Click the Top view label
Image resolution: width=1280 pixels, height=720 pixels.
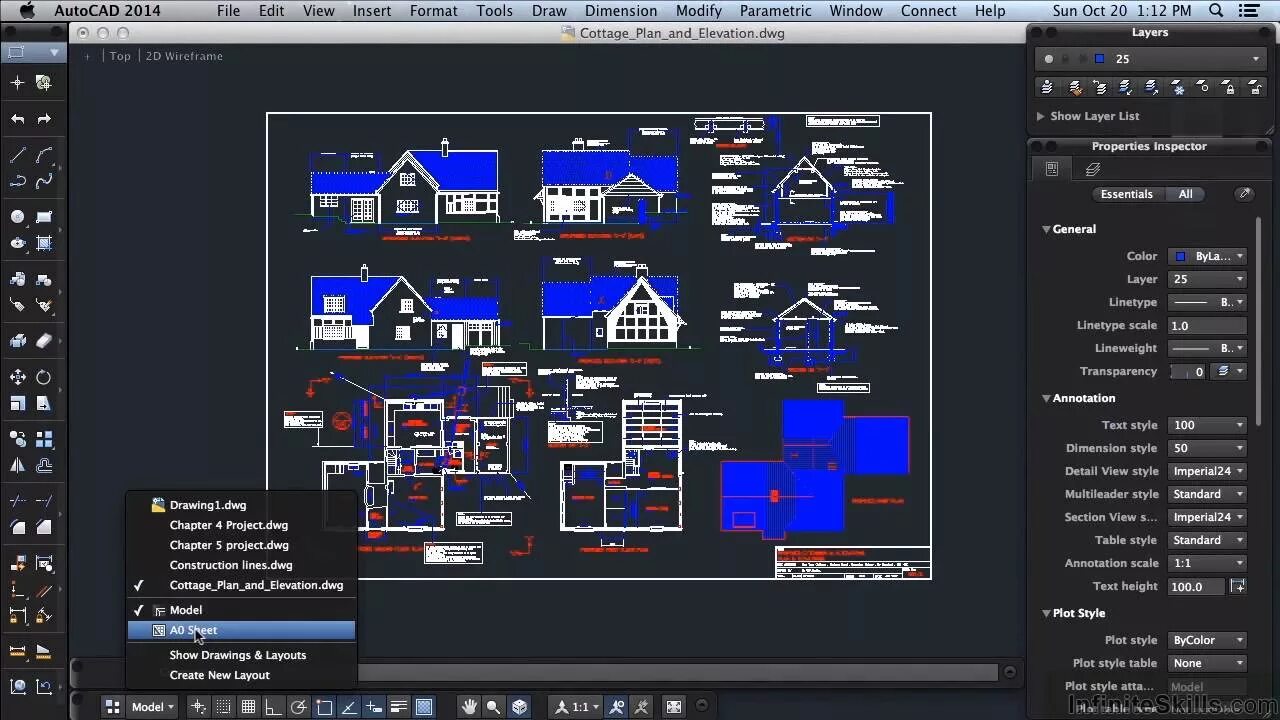[120, 56]
